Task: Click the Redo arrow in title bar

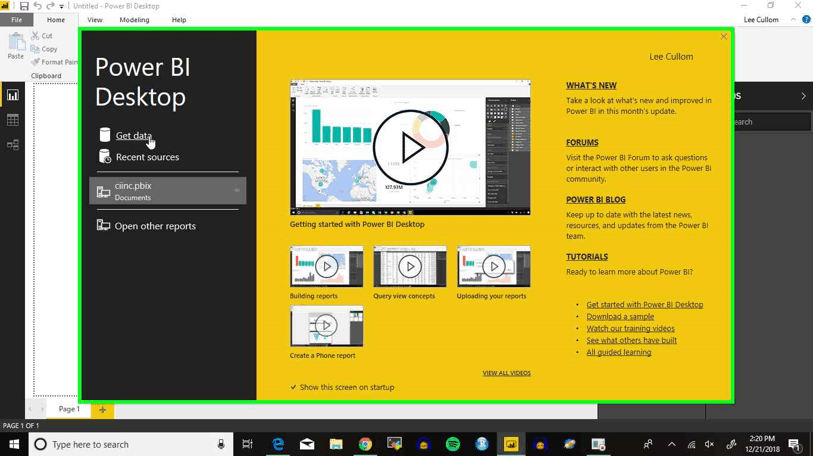Action: (50, 6)
